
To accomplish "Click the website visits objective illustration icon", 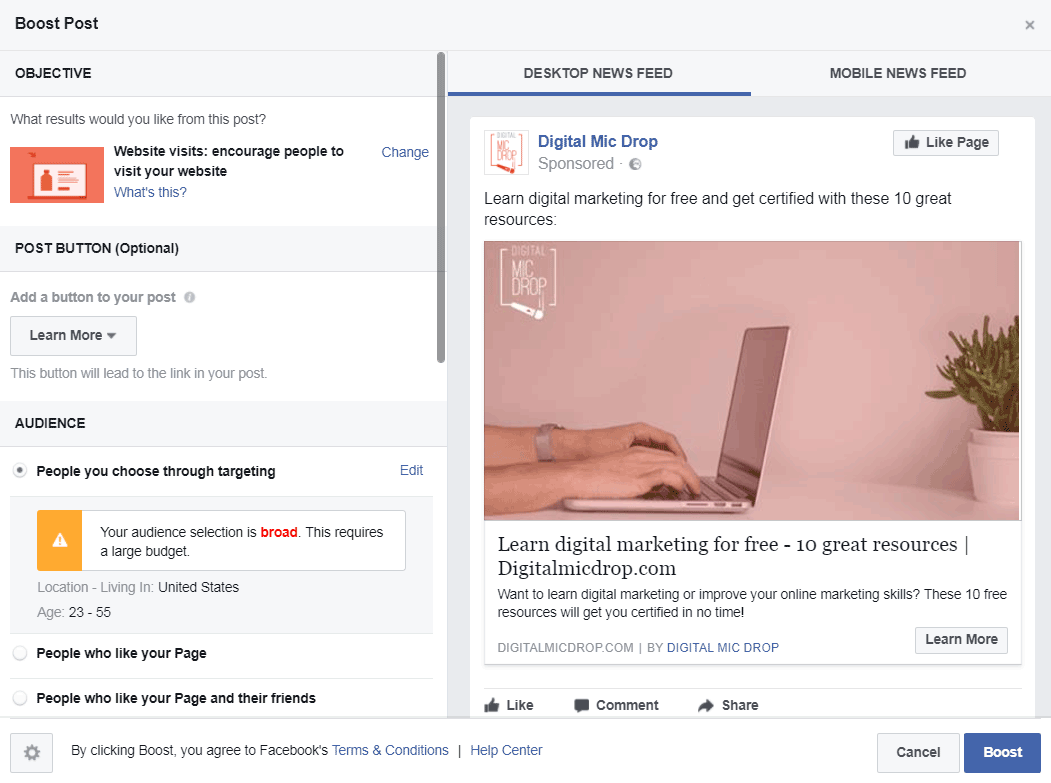I will [x=57, y=175].
